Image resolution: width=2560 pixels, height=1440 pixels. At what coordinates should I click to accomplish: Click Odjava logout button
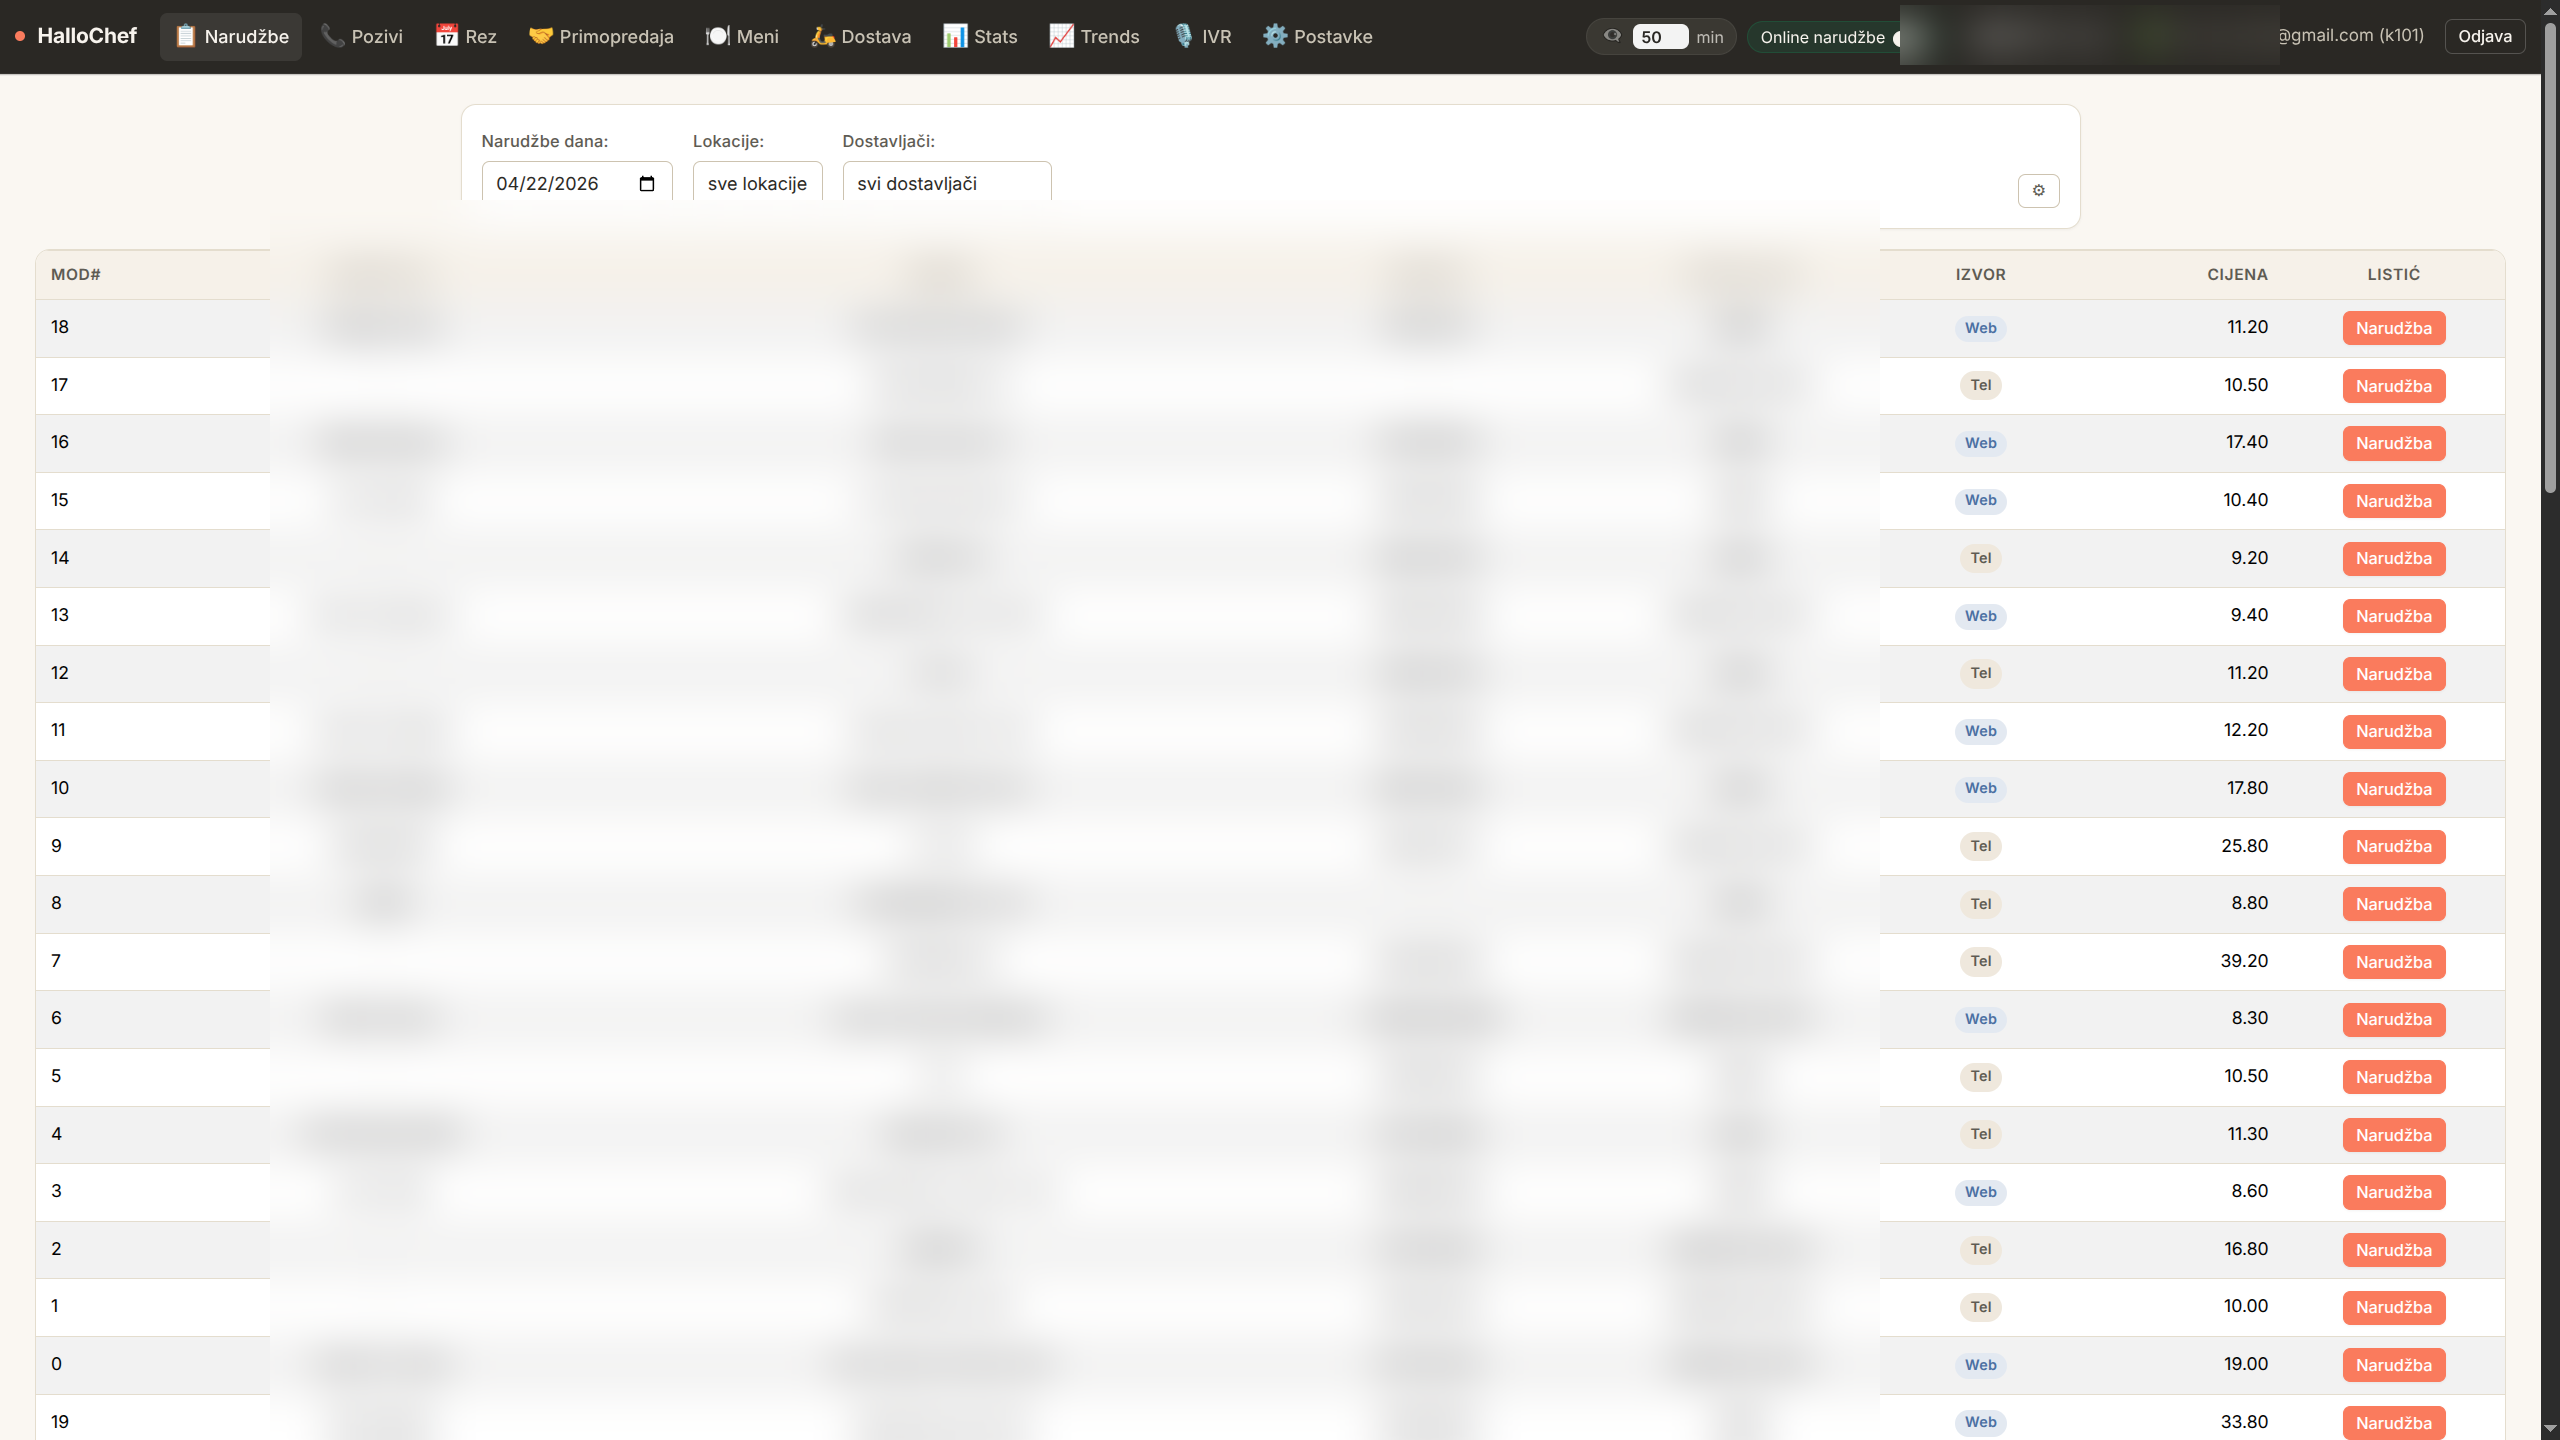tap(2484, 37)
